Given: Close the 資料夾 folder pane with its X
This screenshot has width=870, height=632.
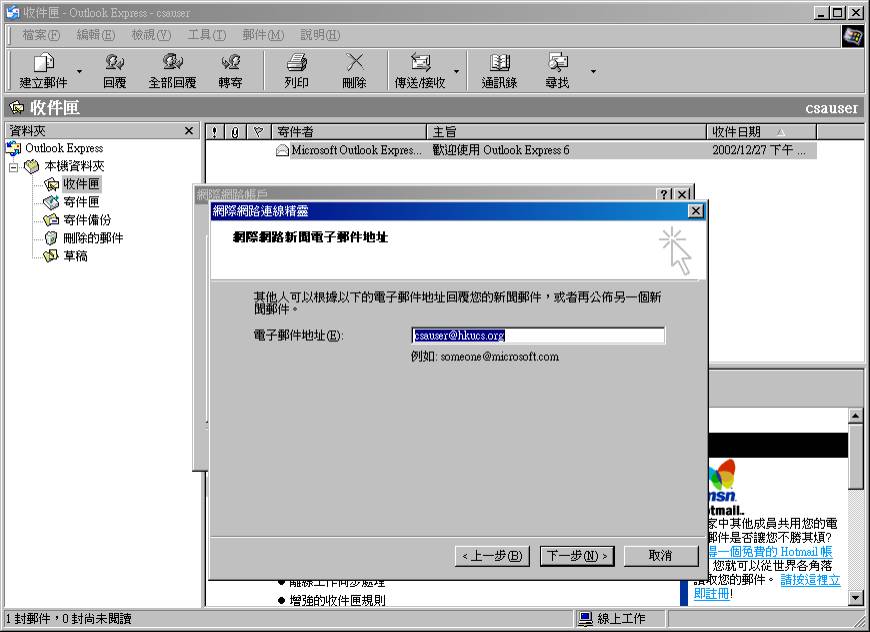Looking at the screenshot, I should click(x=189, y=130).
